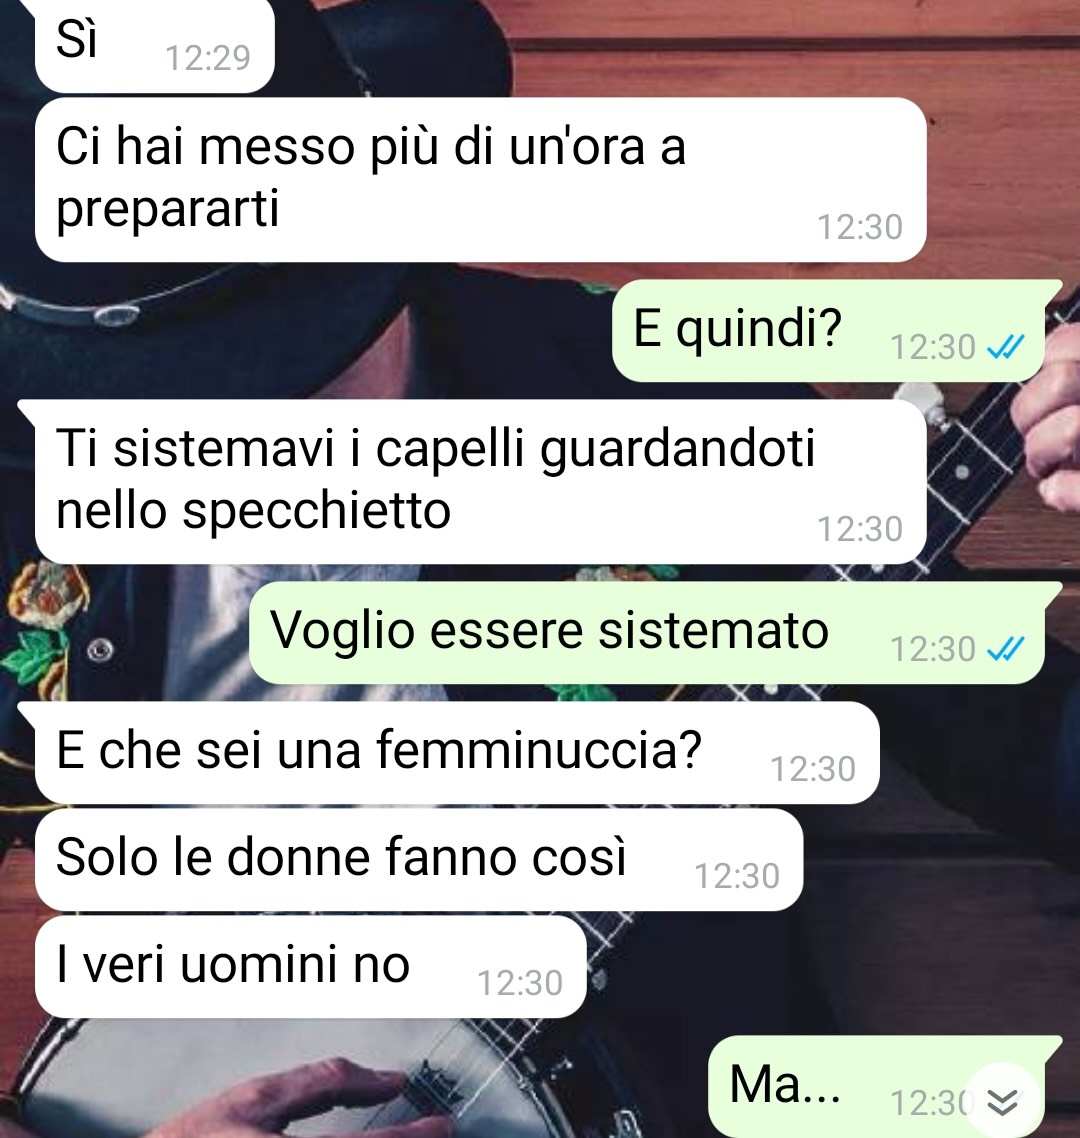The width and height of the screenshot is (1080, 1138).
Task: Tap the scroll-to-bottom double chevron button
Action: [x=1003, y=1102]
